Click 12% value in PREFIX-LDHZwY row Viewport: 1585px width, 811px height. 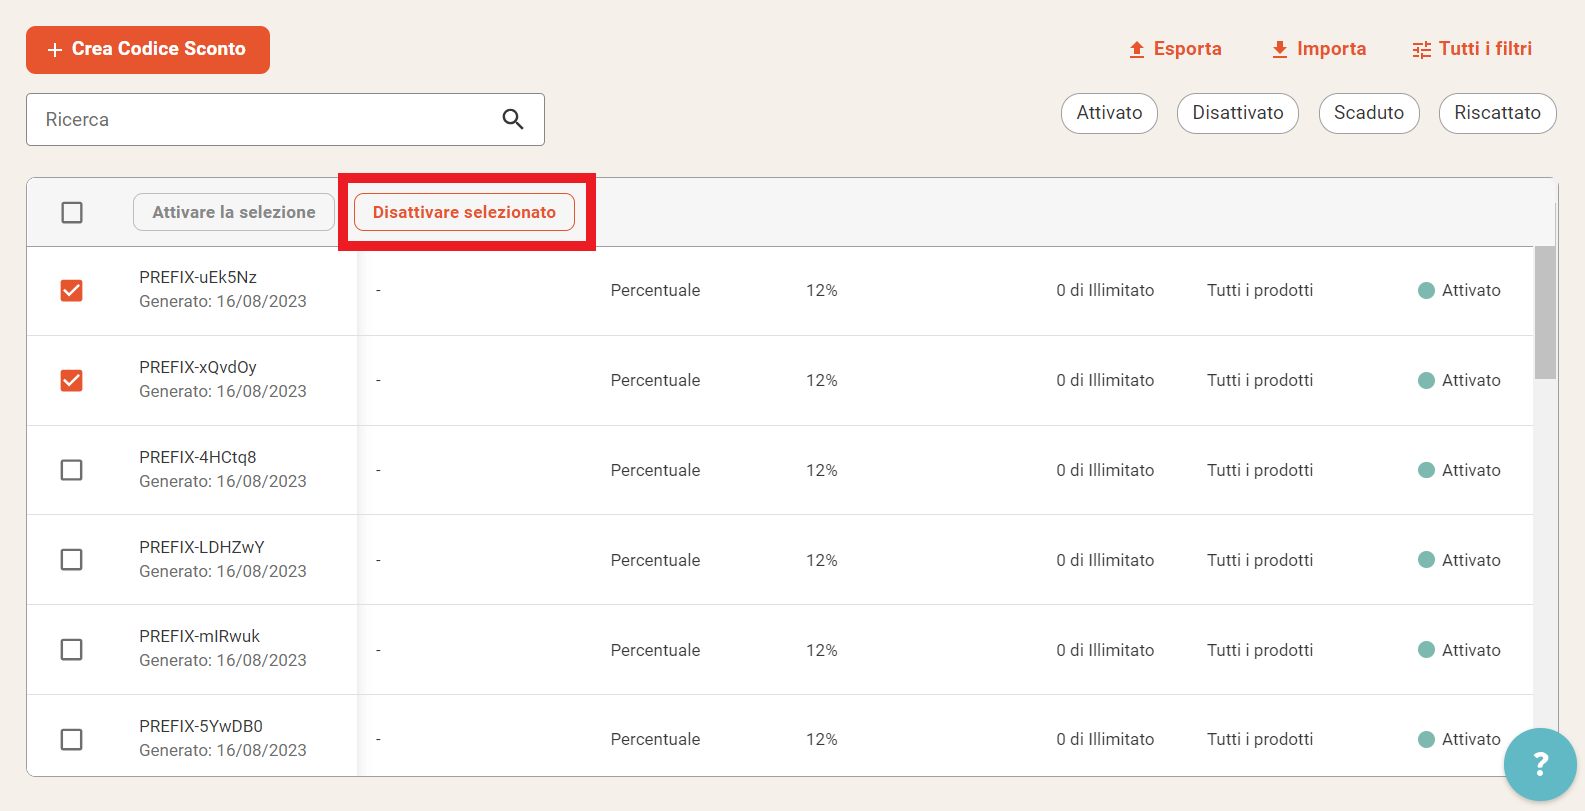click(822, 560)
